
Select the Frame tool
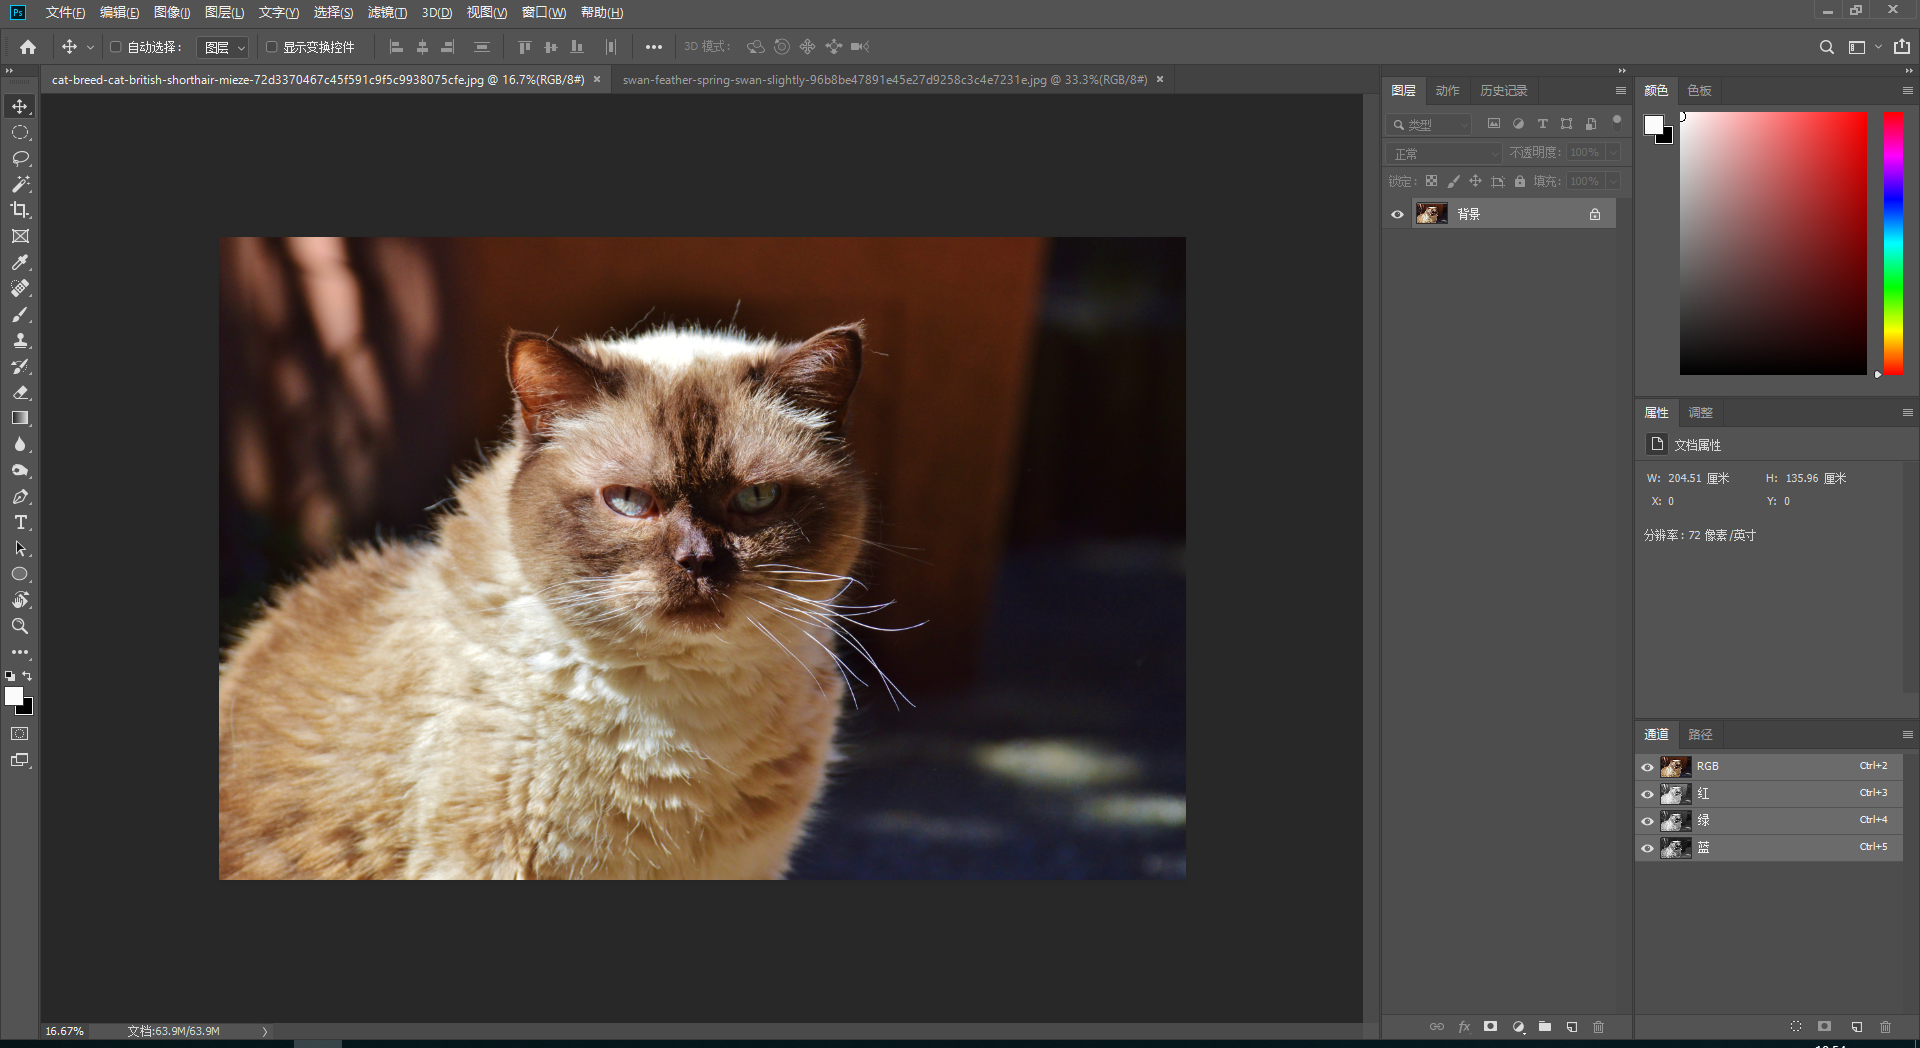[x=20, y=236]
